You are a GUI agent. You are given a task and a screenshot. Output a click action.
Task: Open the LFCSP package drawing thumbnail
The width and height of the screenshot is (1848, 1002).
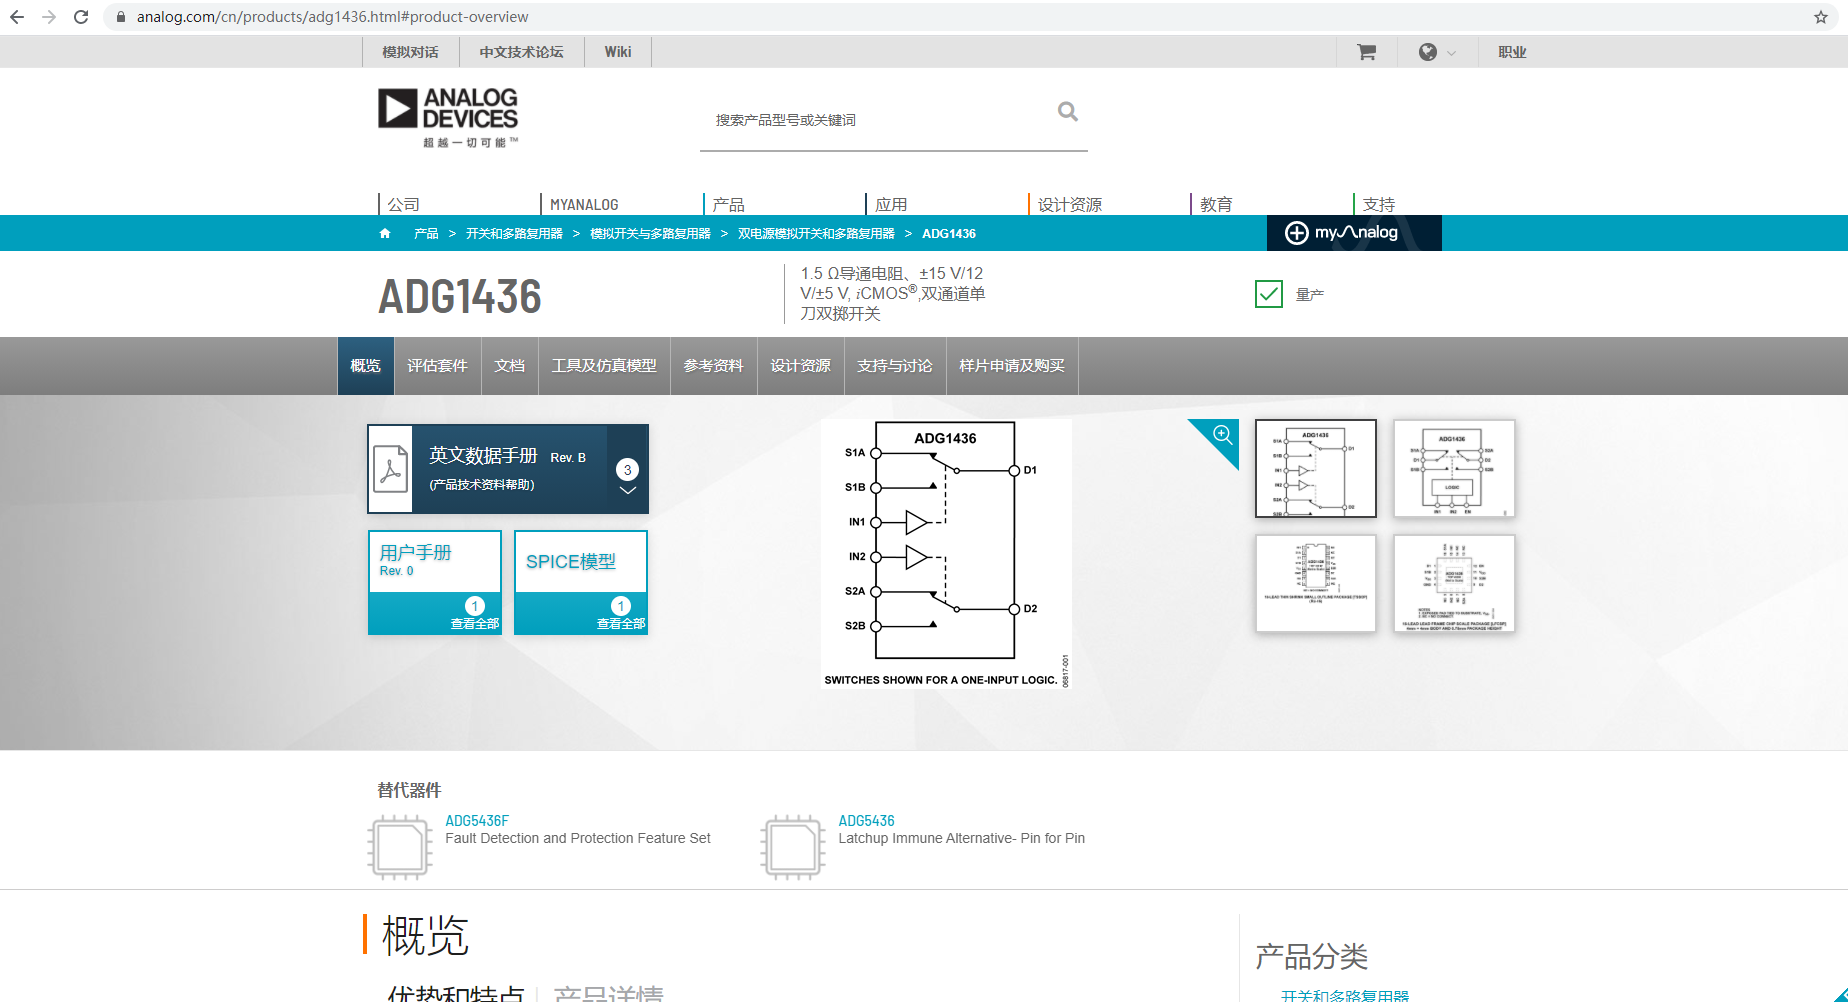(x=1453, y=583)
